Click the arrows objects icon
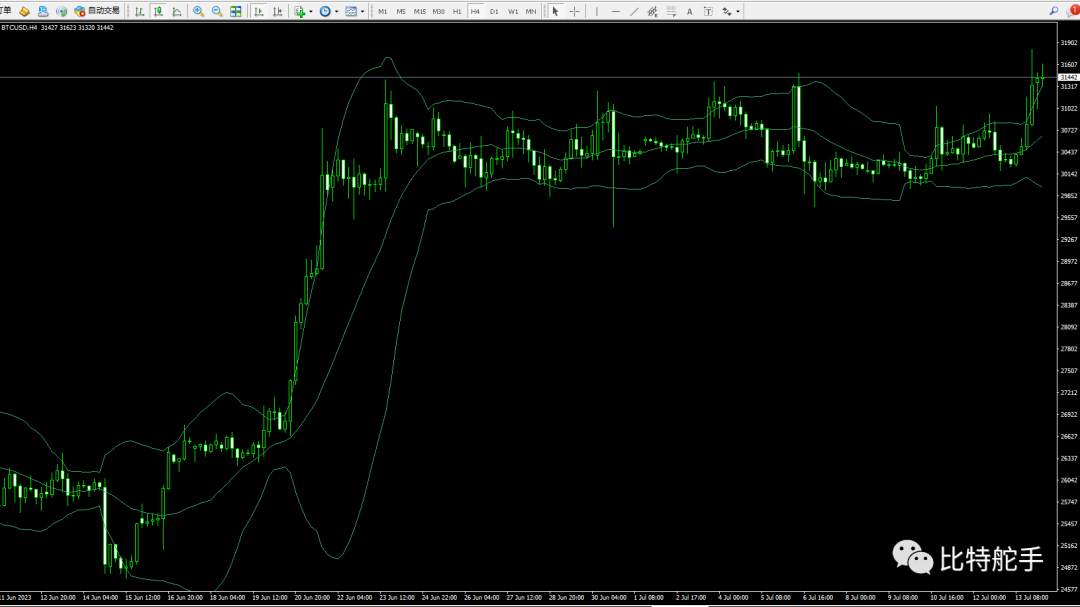This screenshot has width=1080, height=607. click(727, 11)
